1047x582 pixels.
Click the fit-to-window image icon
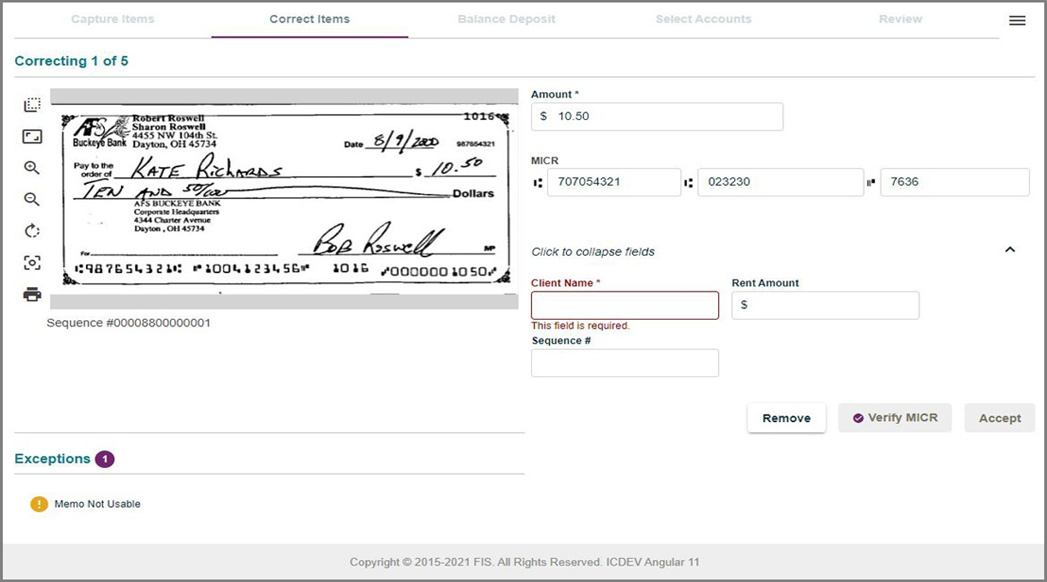[x=32, y=136]
